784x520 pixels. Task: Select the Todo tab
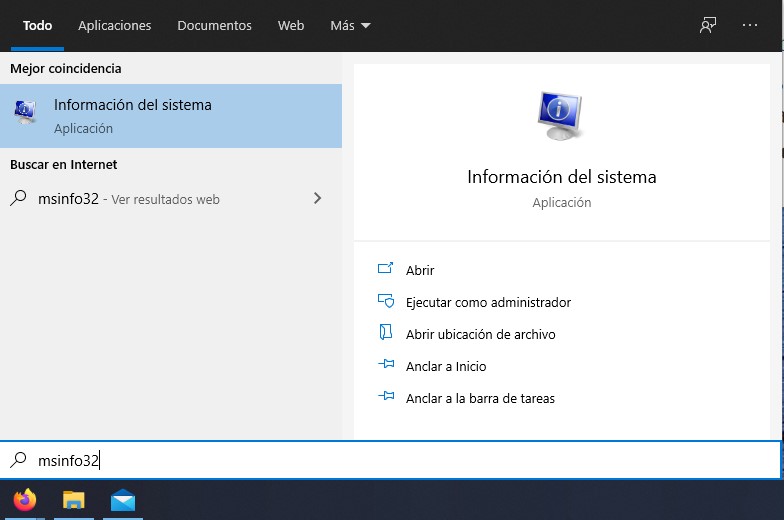tap(37, 25)
